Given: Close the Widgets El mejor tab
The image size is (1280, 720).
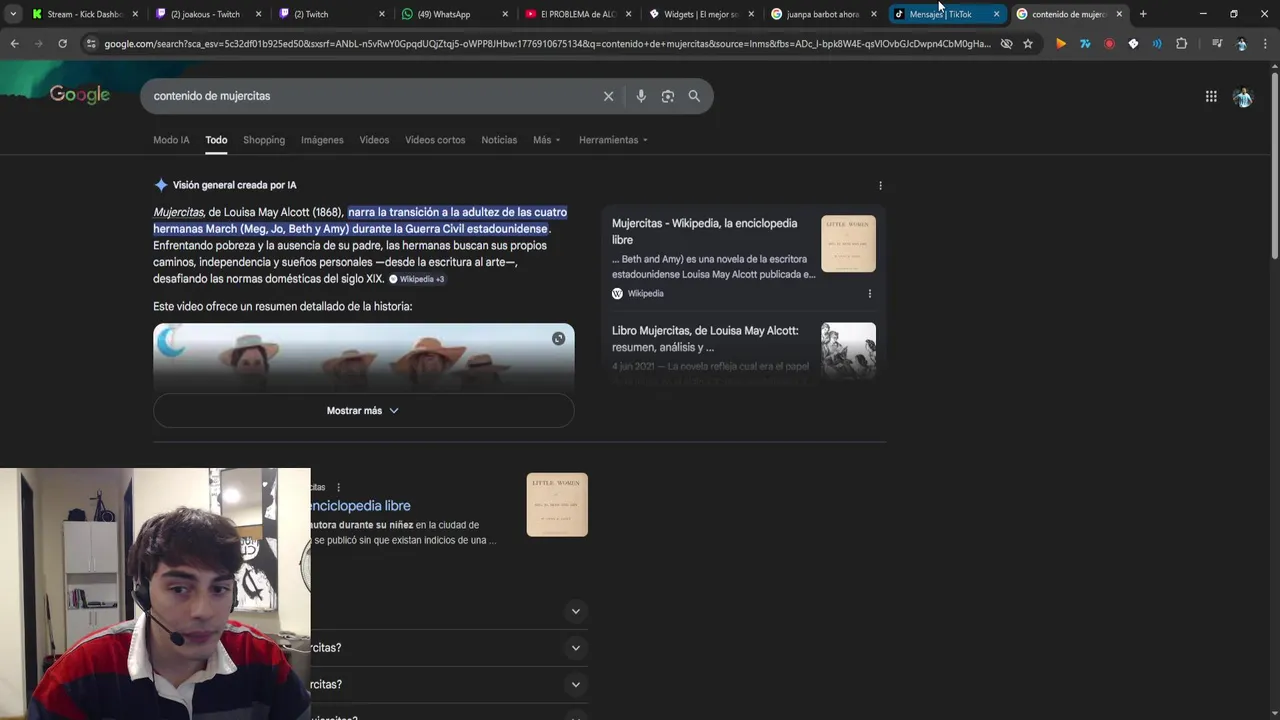Looking at the screenshot, I should 751,14.
